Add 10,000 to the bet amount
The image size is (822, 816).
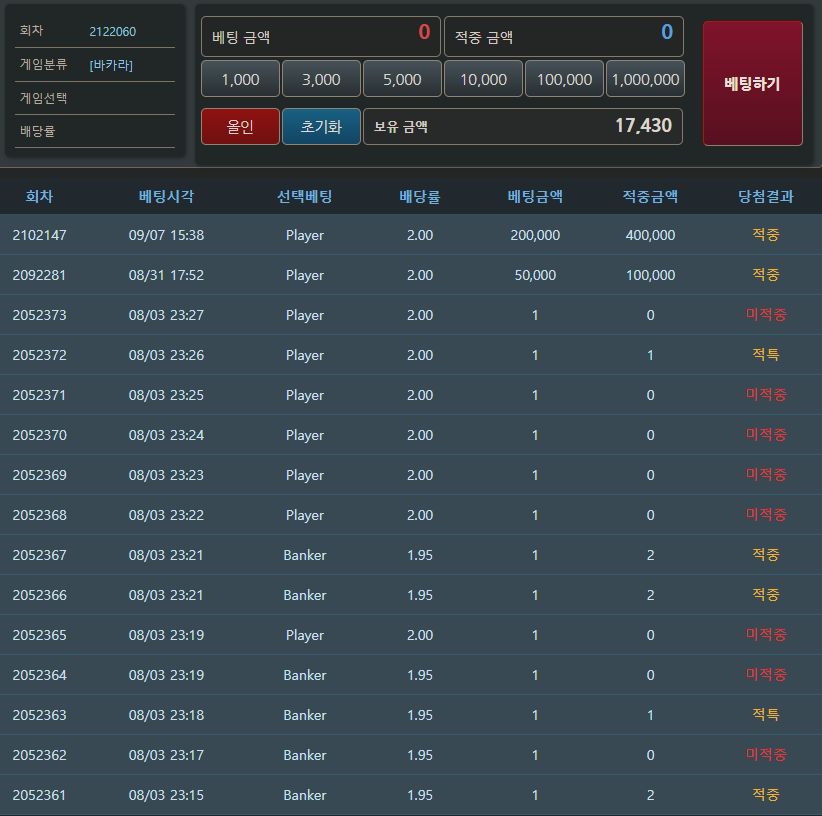tap(483, 79)
